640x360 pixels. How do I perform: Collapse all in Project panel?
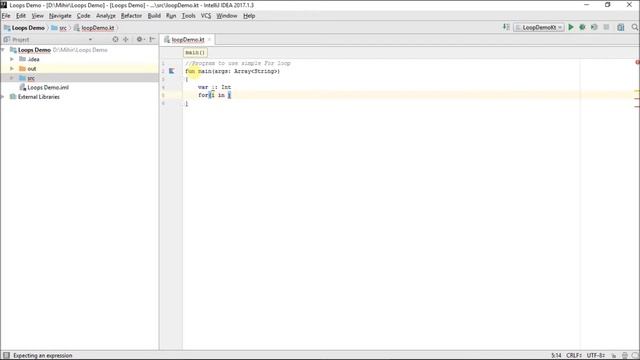point(126,39)
